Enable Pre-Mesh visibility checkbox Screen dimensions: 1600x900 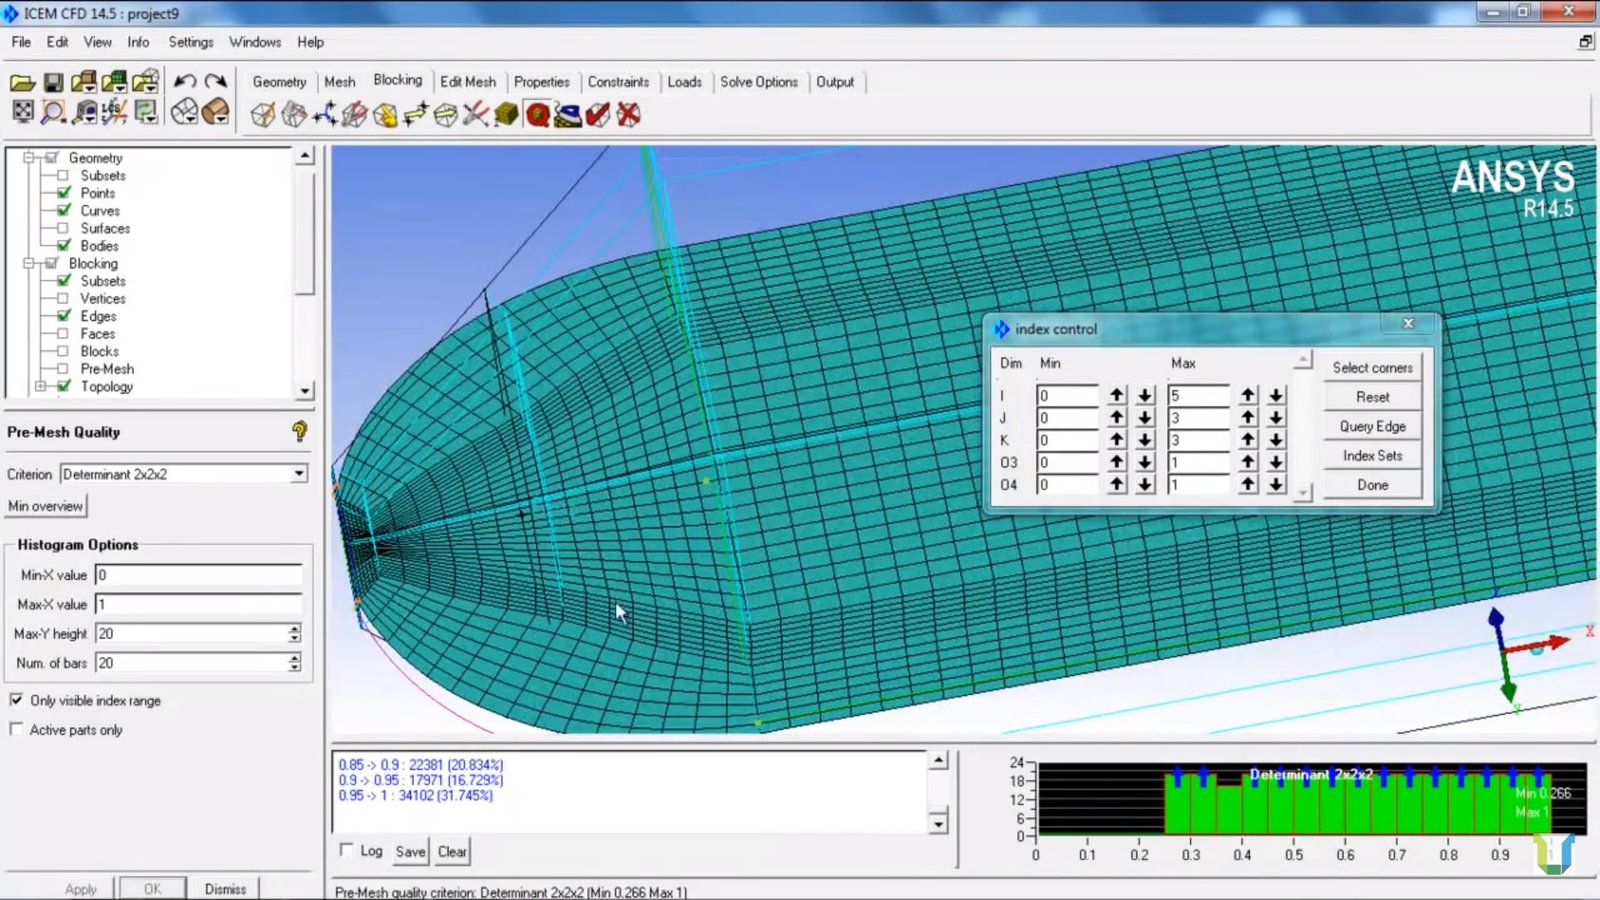(x=63, y=369)
